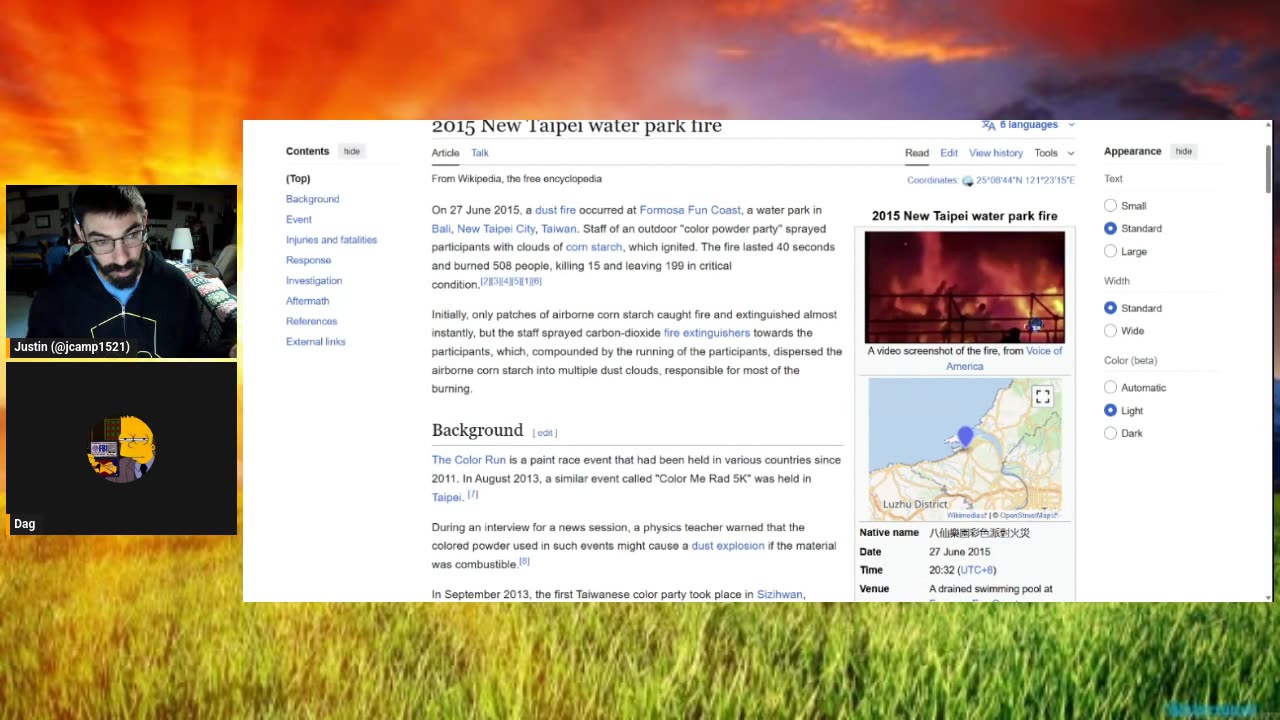Viewport: 1280px width, 720px height.
Task: Open the corn starch link
Action: (594, 247)
